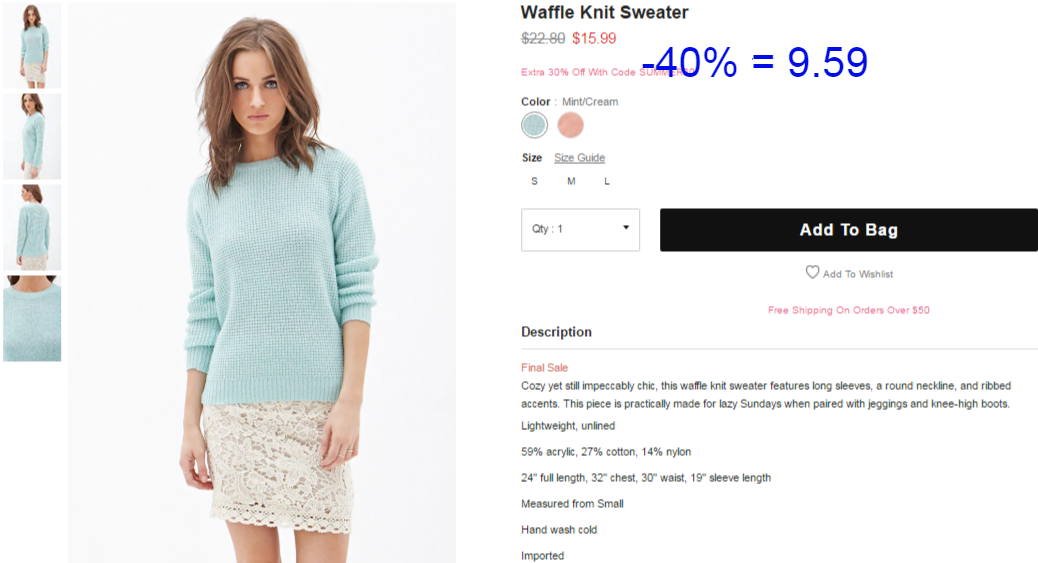Viewport: 1038px width, 563px height.
Task: Click the main product image
Action: tap(261, 283)
